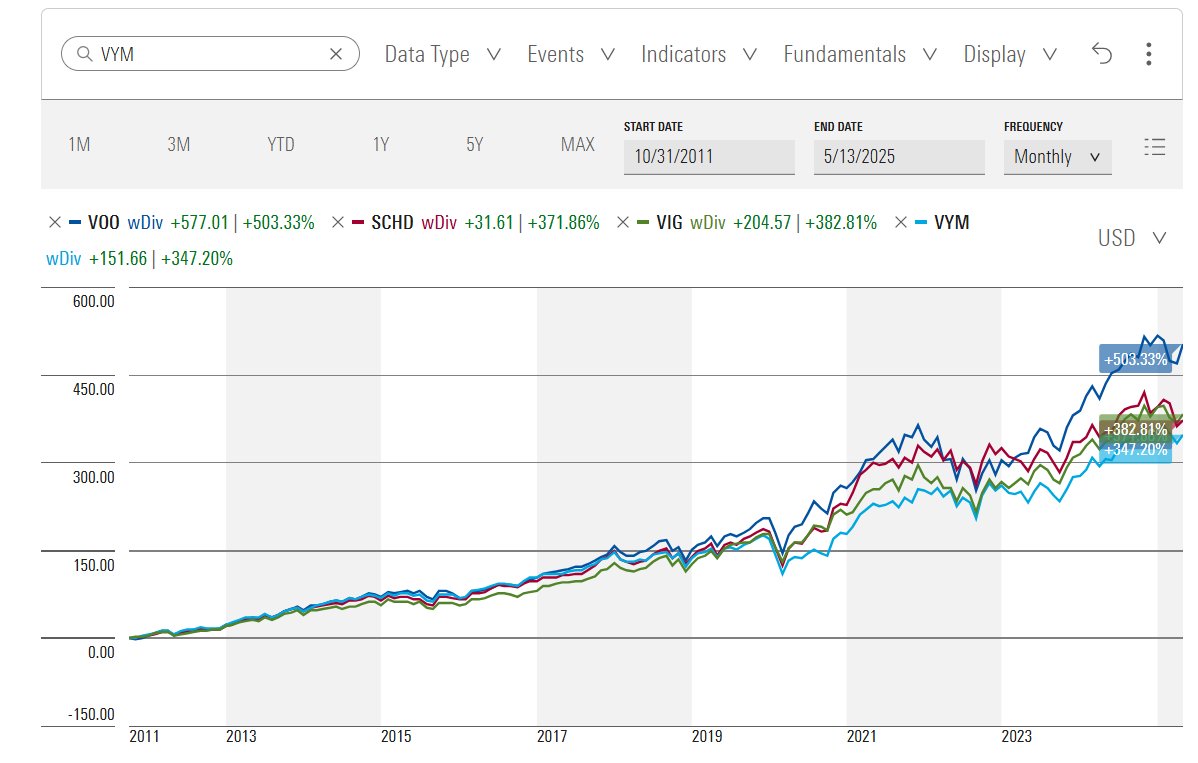1198x763 pixels.
Task: Click the VOO ticker label
Action: coord(103,222)
